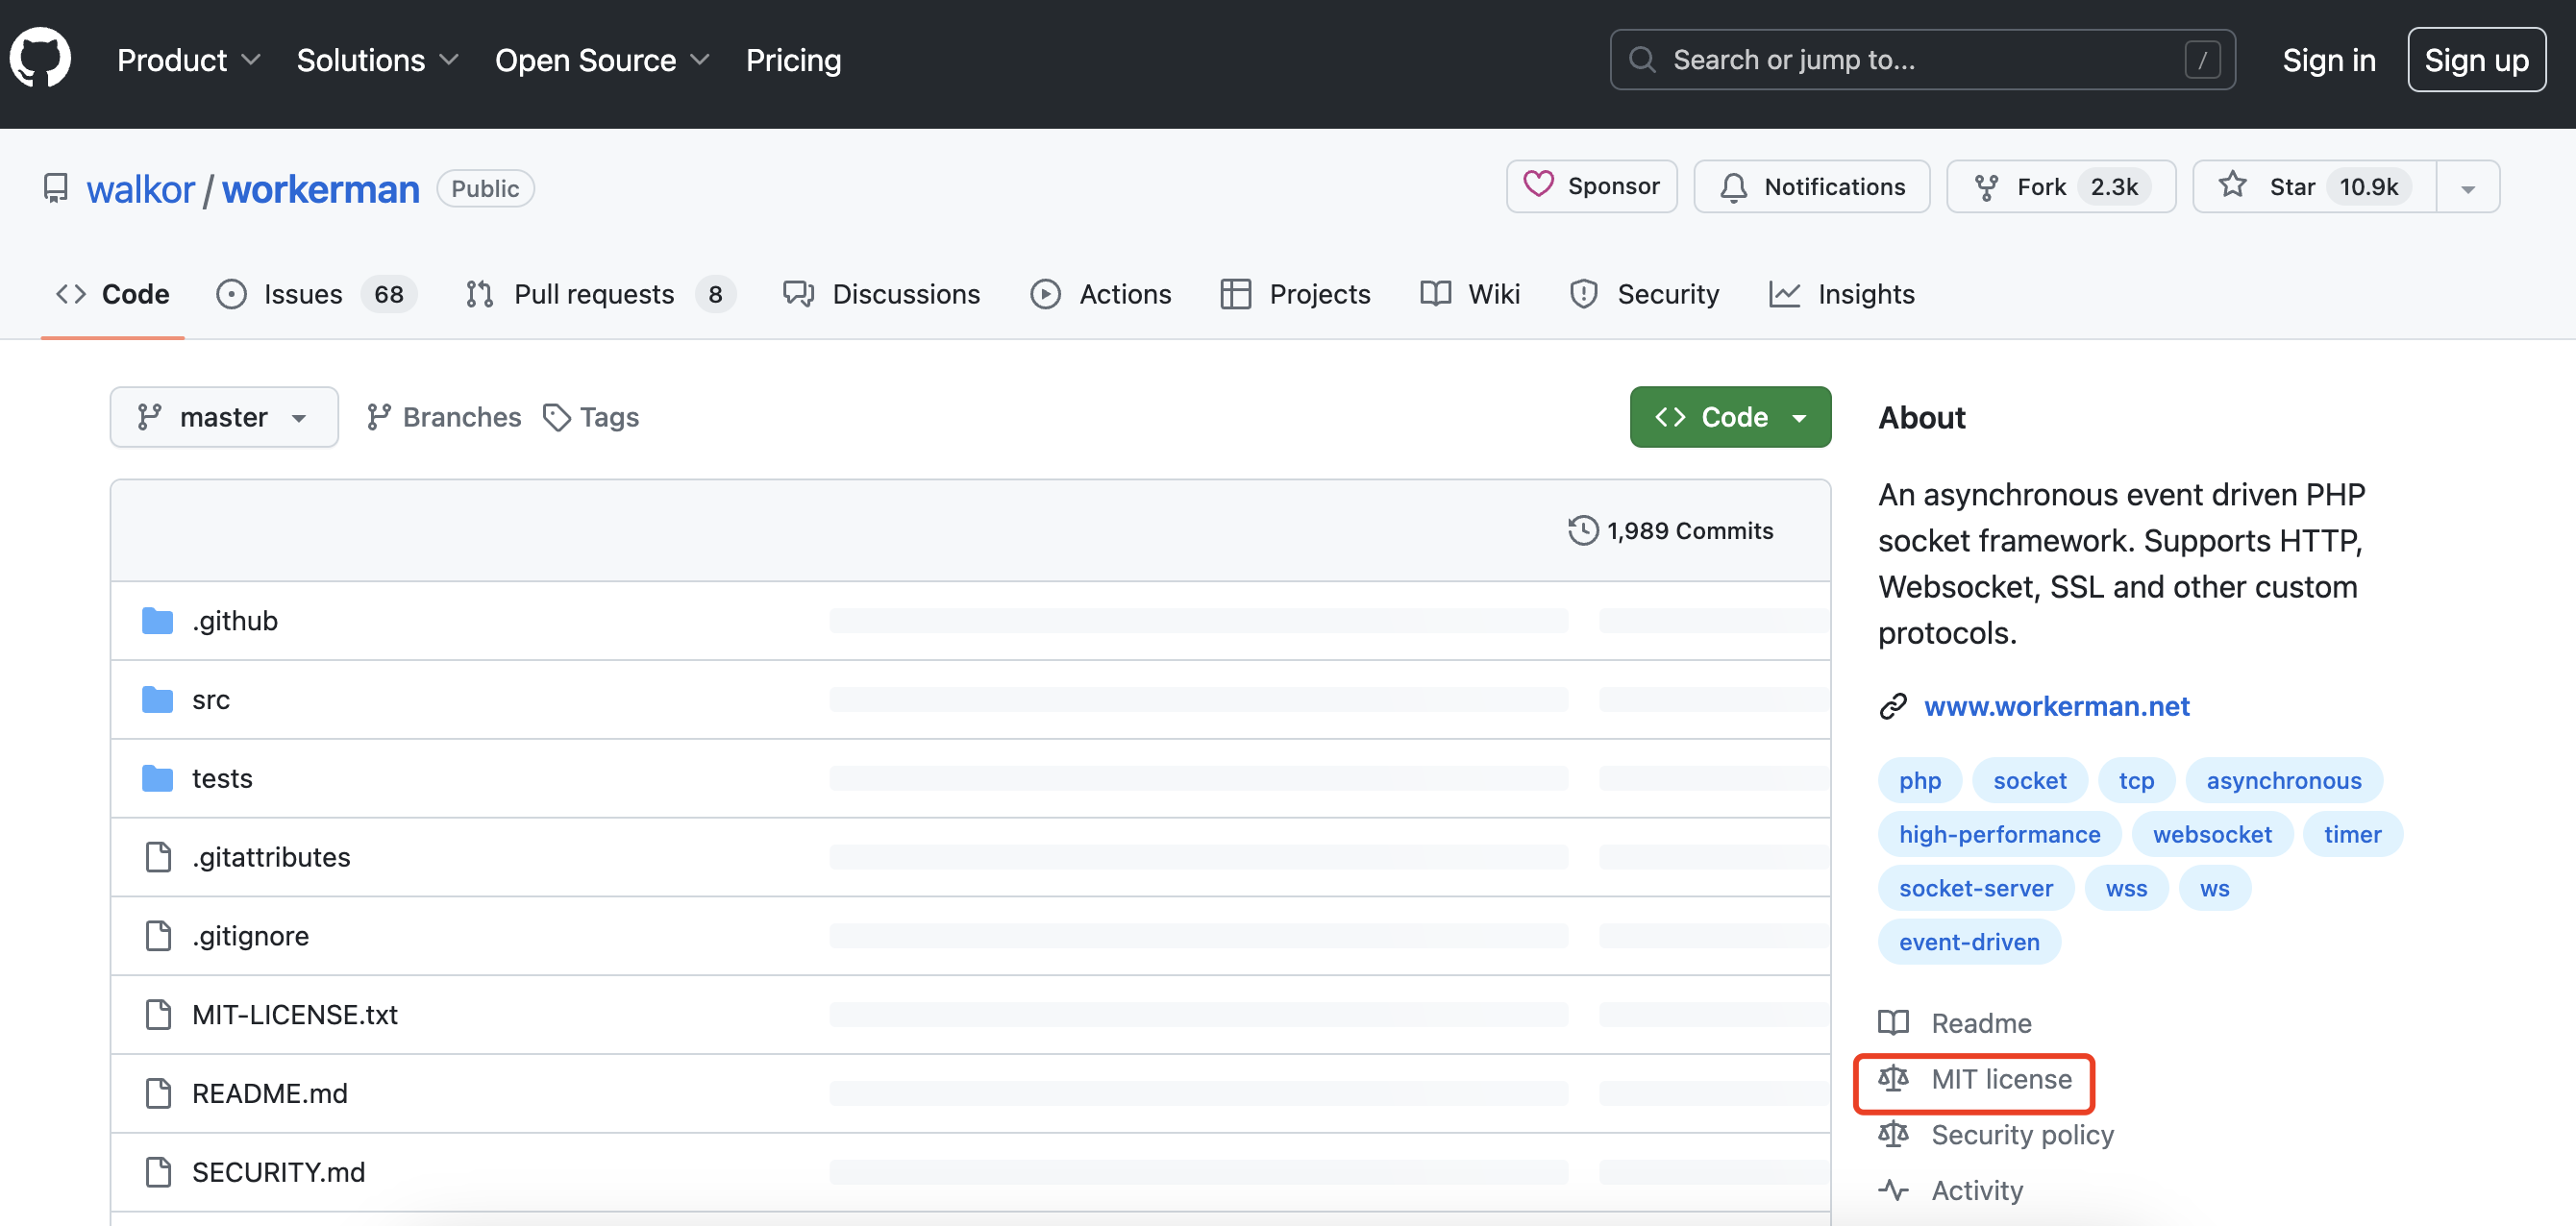The image size is (2576, 1226).
Task: Click the Notifications bell icon
Action: [1733, 187]
